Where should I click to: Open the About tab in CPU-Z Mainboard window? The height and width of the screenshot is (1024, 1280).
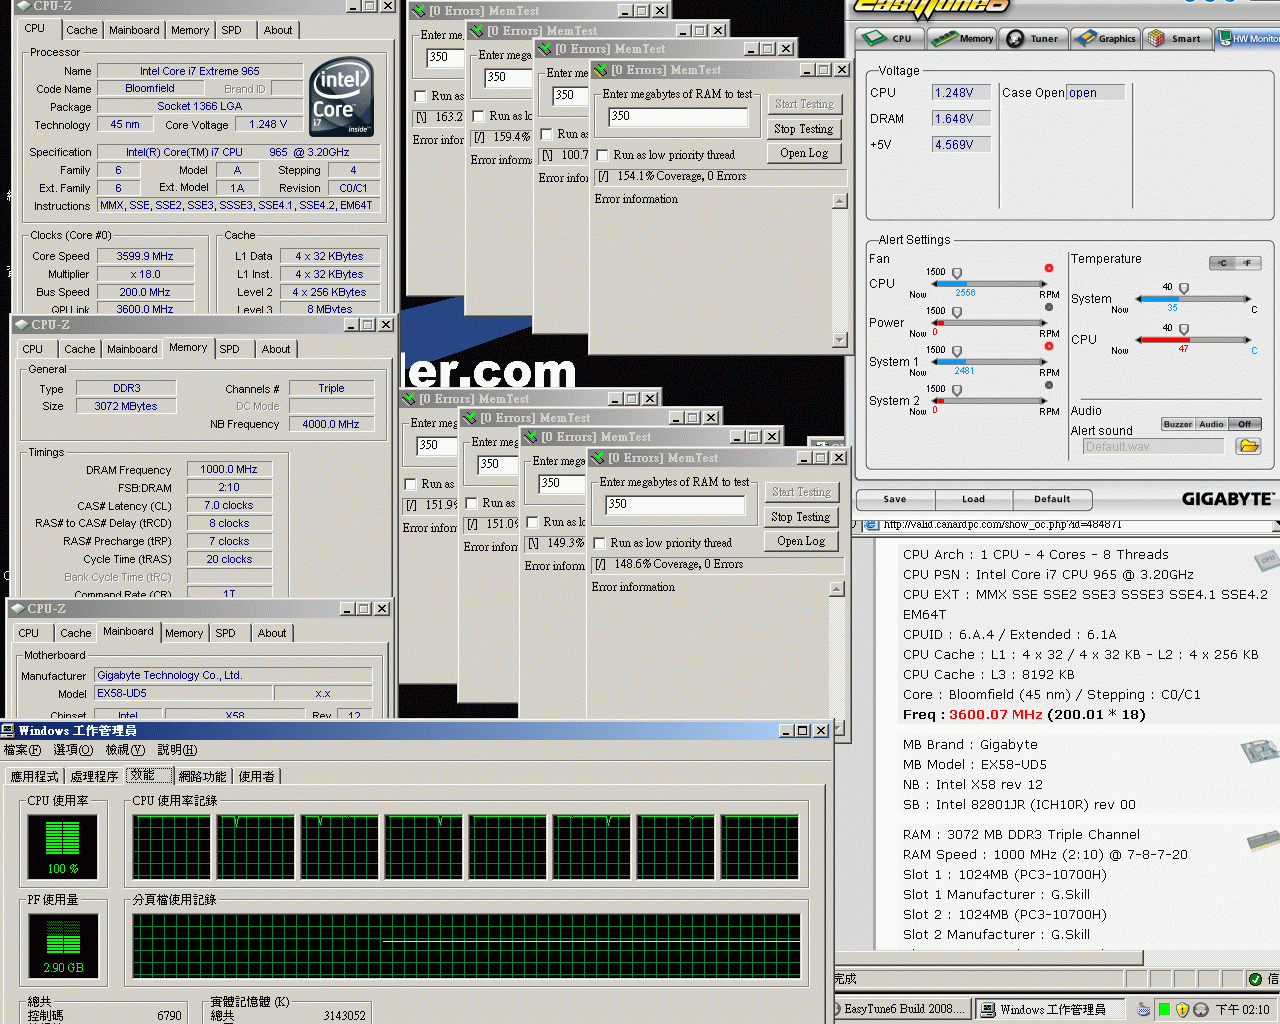point(272,633)
